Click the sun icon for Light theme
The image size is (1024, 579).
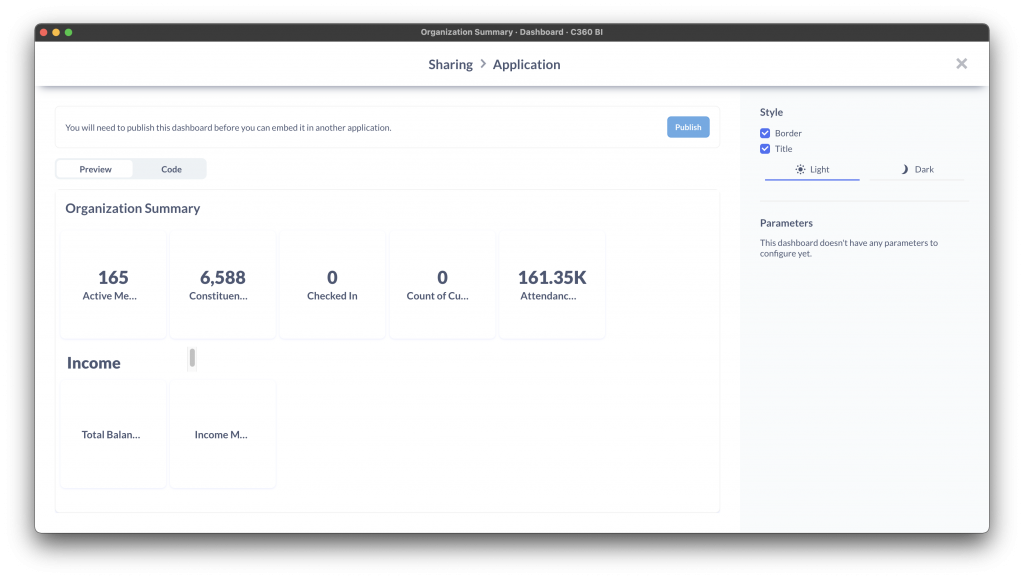point(800,169)
